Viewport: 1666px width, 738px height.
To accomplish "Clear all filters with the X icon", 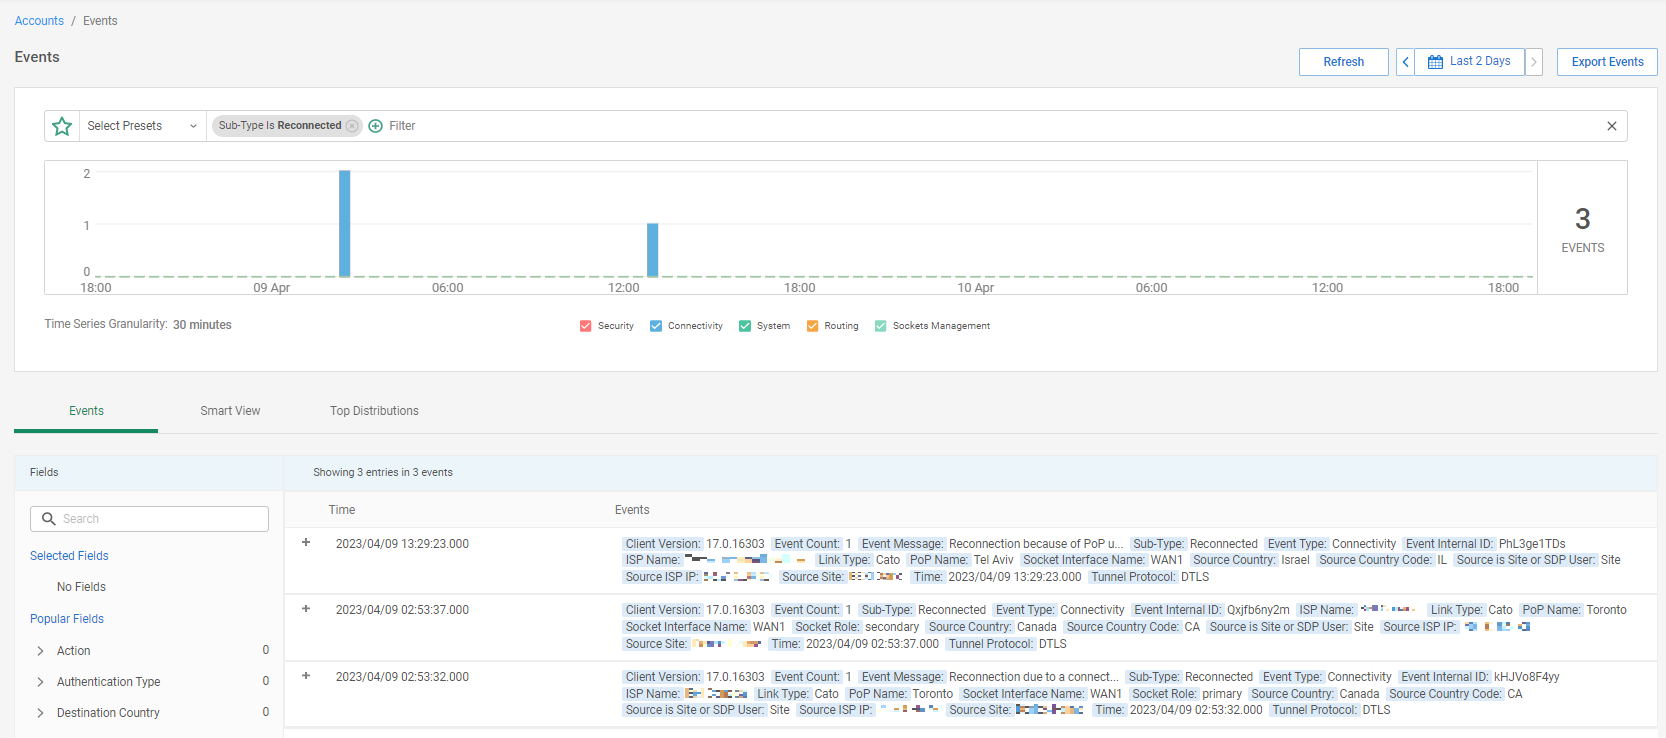I will [1611, 126].
